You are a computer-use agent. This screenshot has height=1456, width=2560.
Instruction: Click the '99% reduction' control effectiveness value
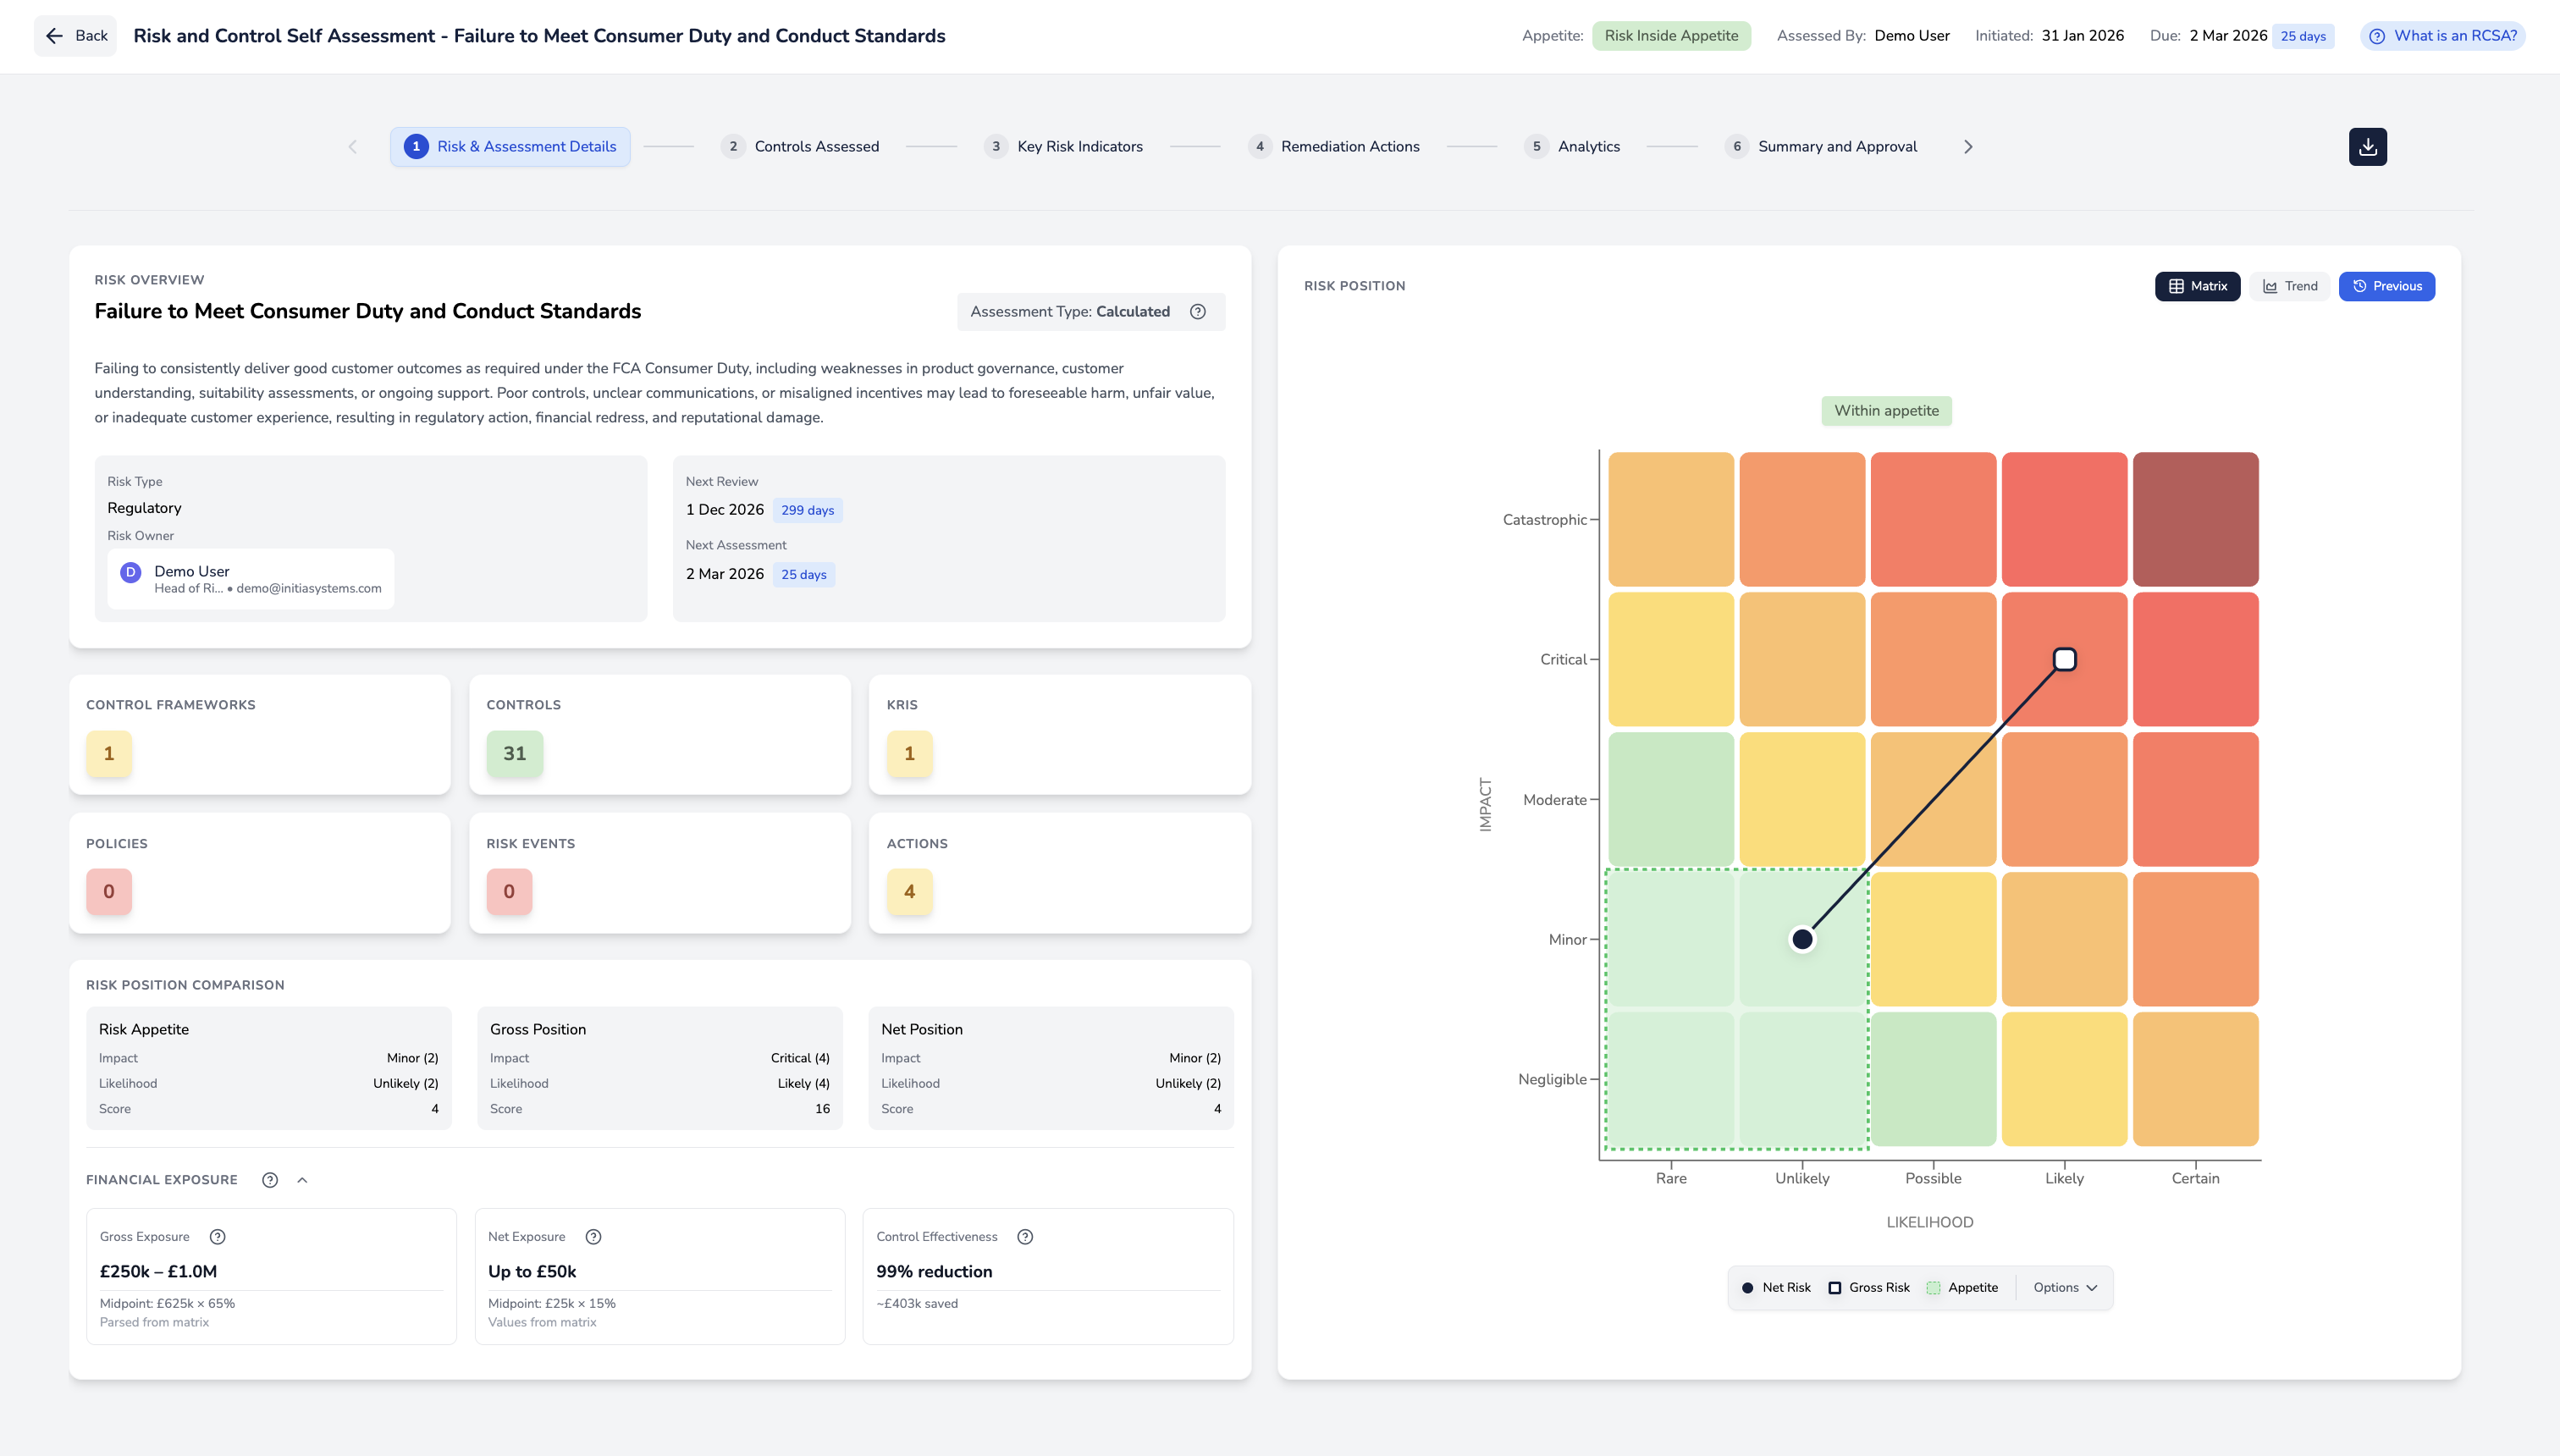[x=934, y=1272]
